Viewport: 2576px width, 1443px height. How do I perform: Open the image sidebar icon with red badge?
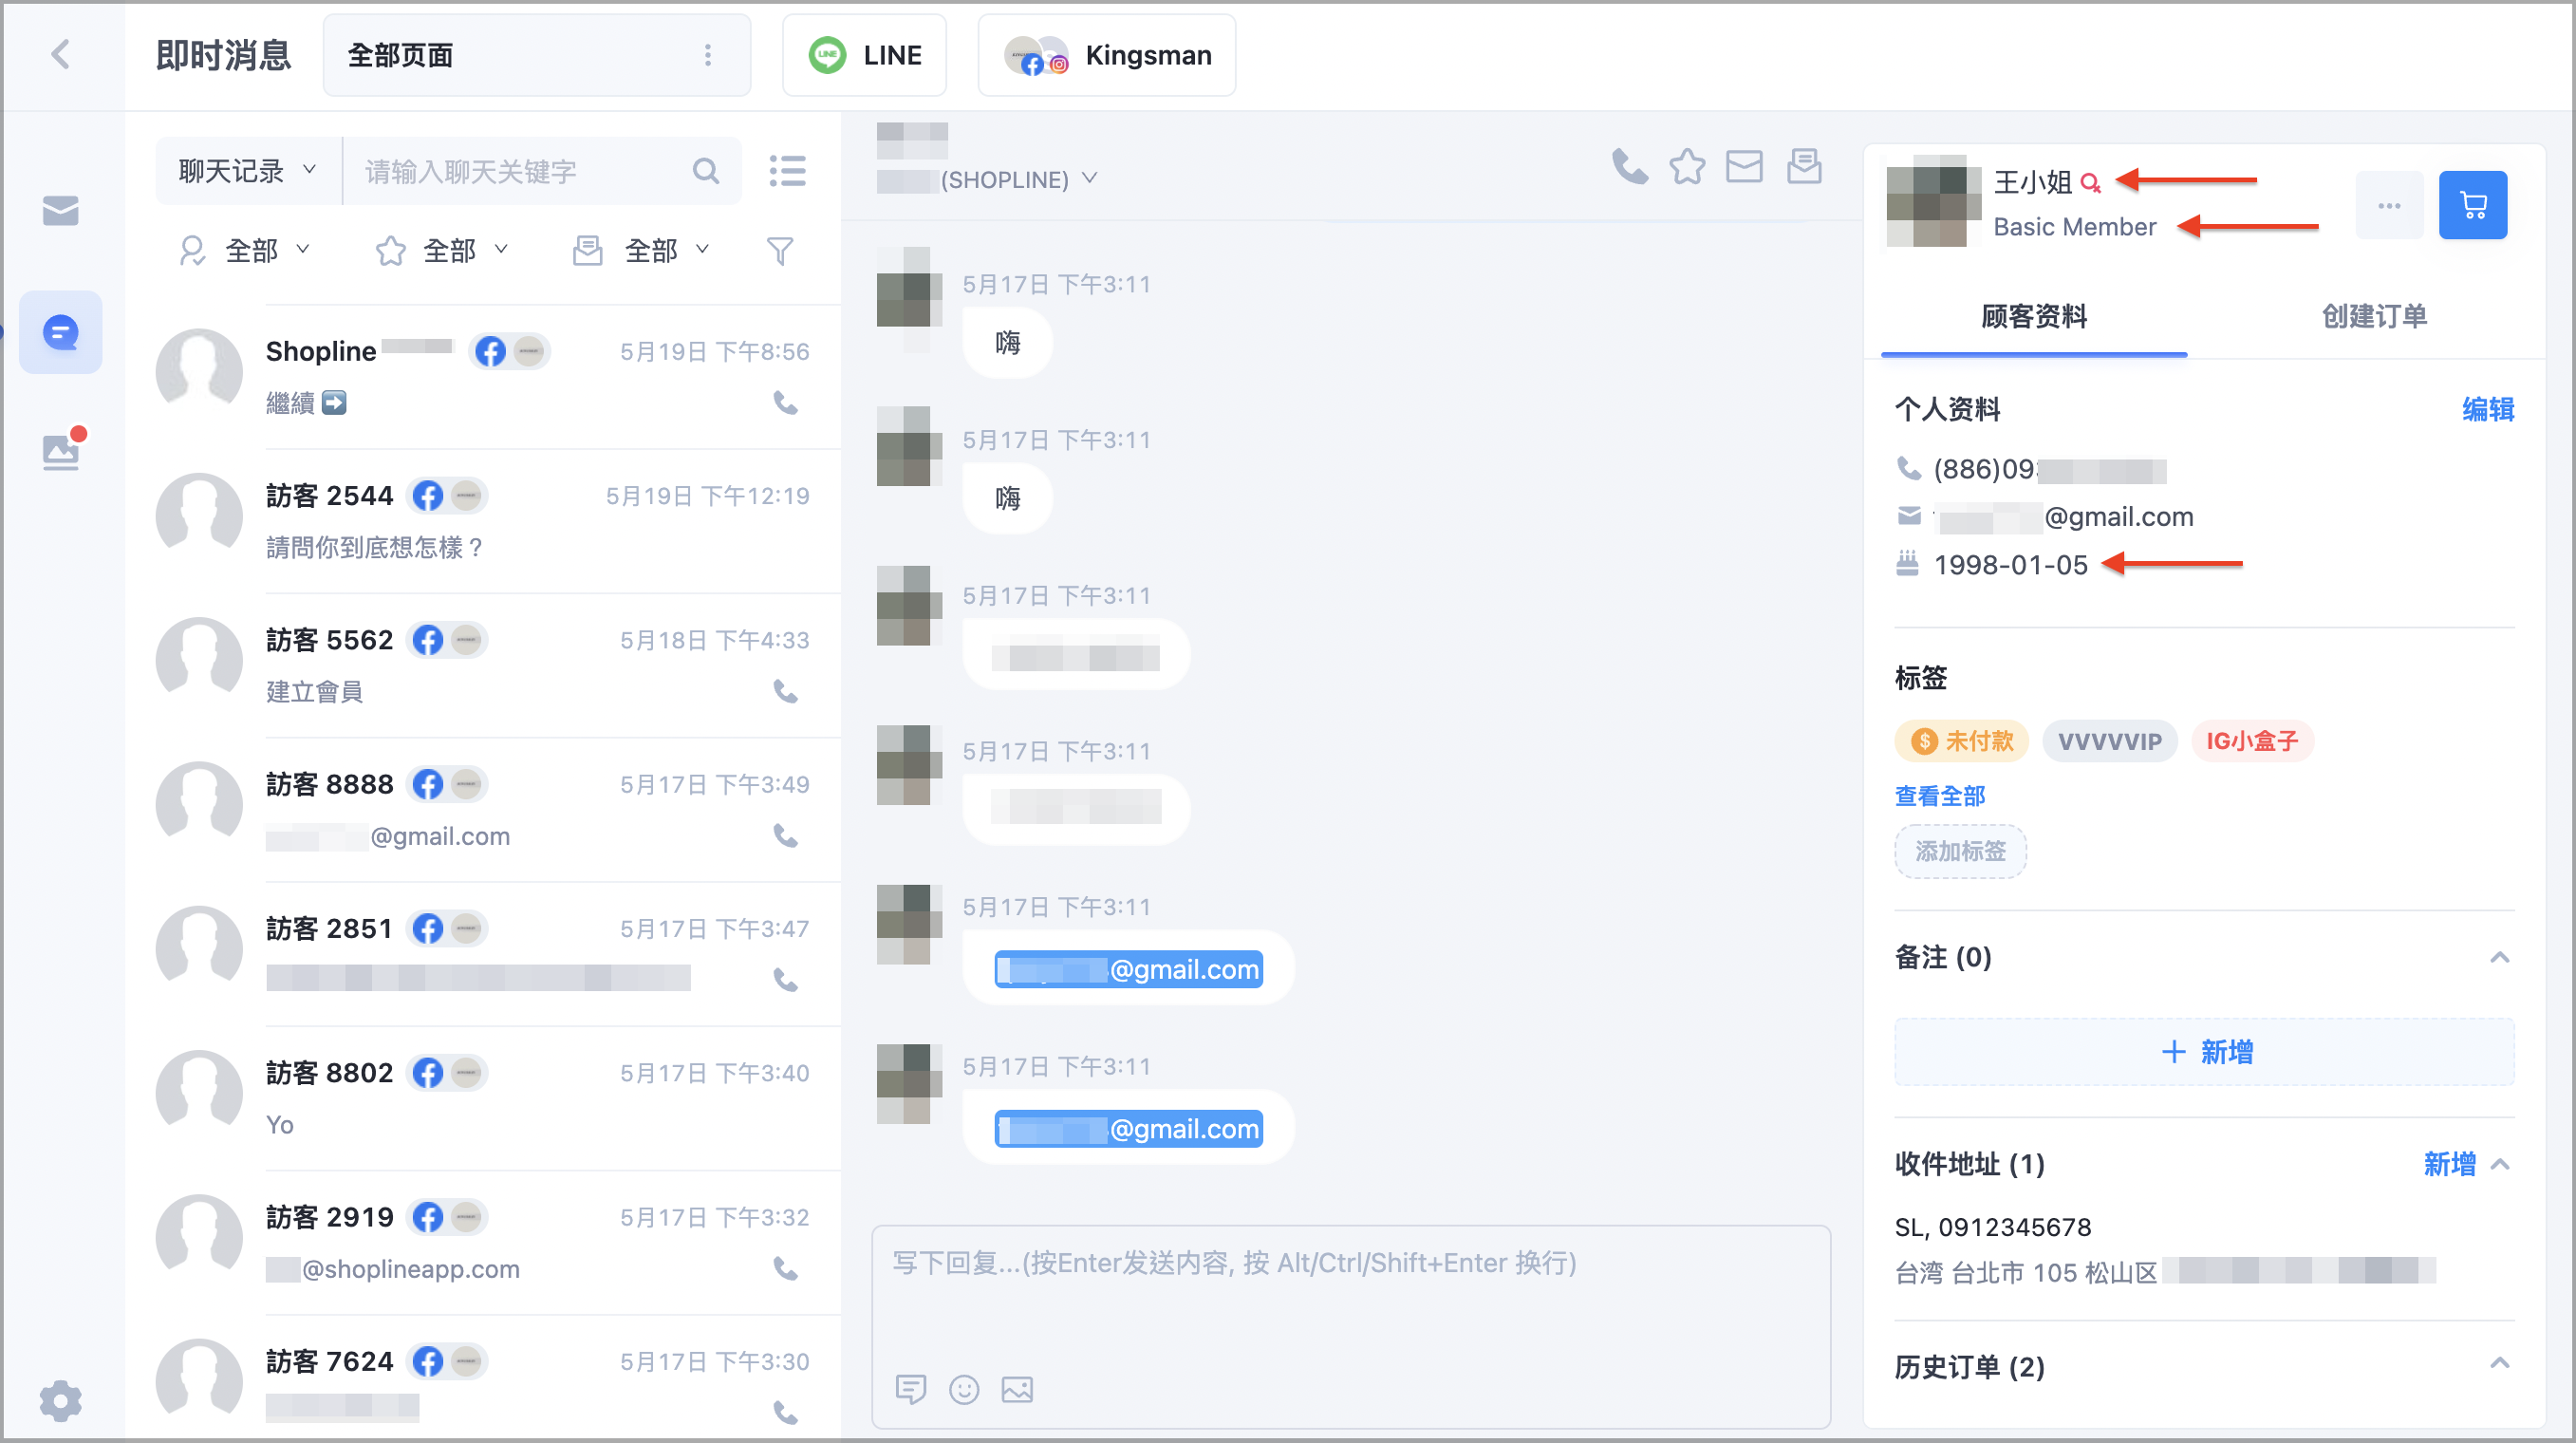pyautogui.click(x=62, y=450)
